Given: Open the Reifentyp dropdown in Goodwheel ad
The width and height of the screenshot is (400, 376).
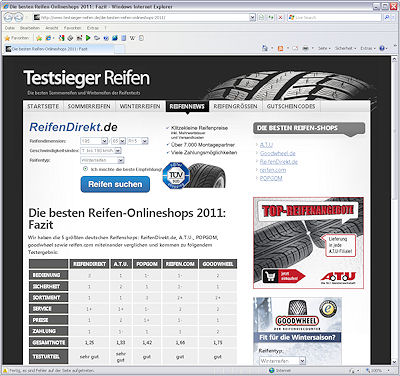Looking at the screenshot, I should point(282,361).
